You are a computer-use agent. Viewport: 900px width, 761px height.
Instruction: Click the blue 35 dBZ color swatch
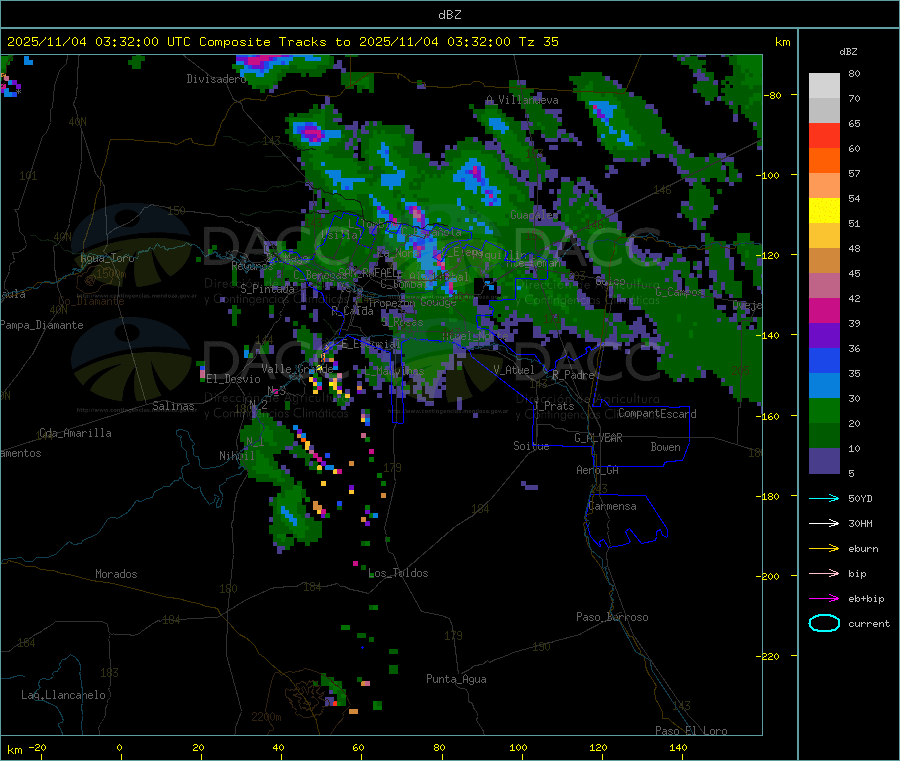(x=824, y=360)
